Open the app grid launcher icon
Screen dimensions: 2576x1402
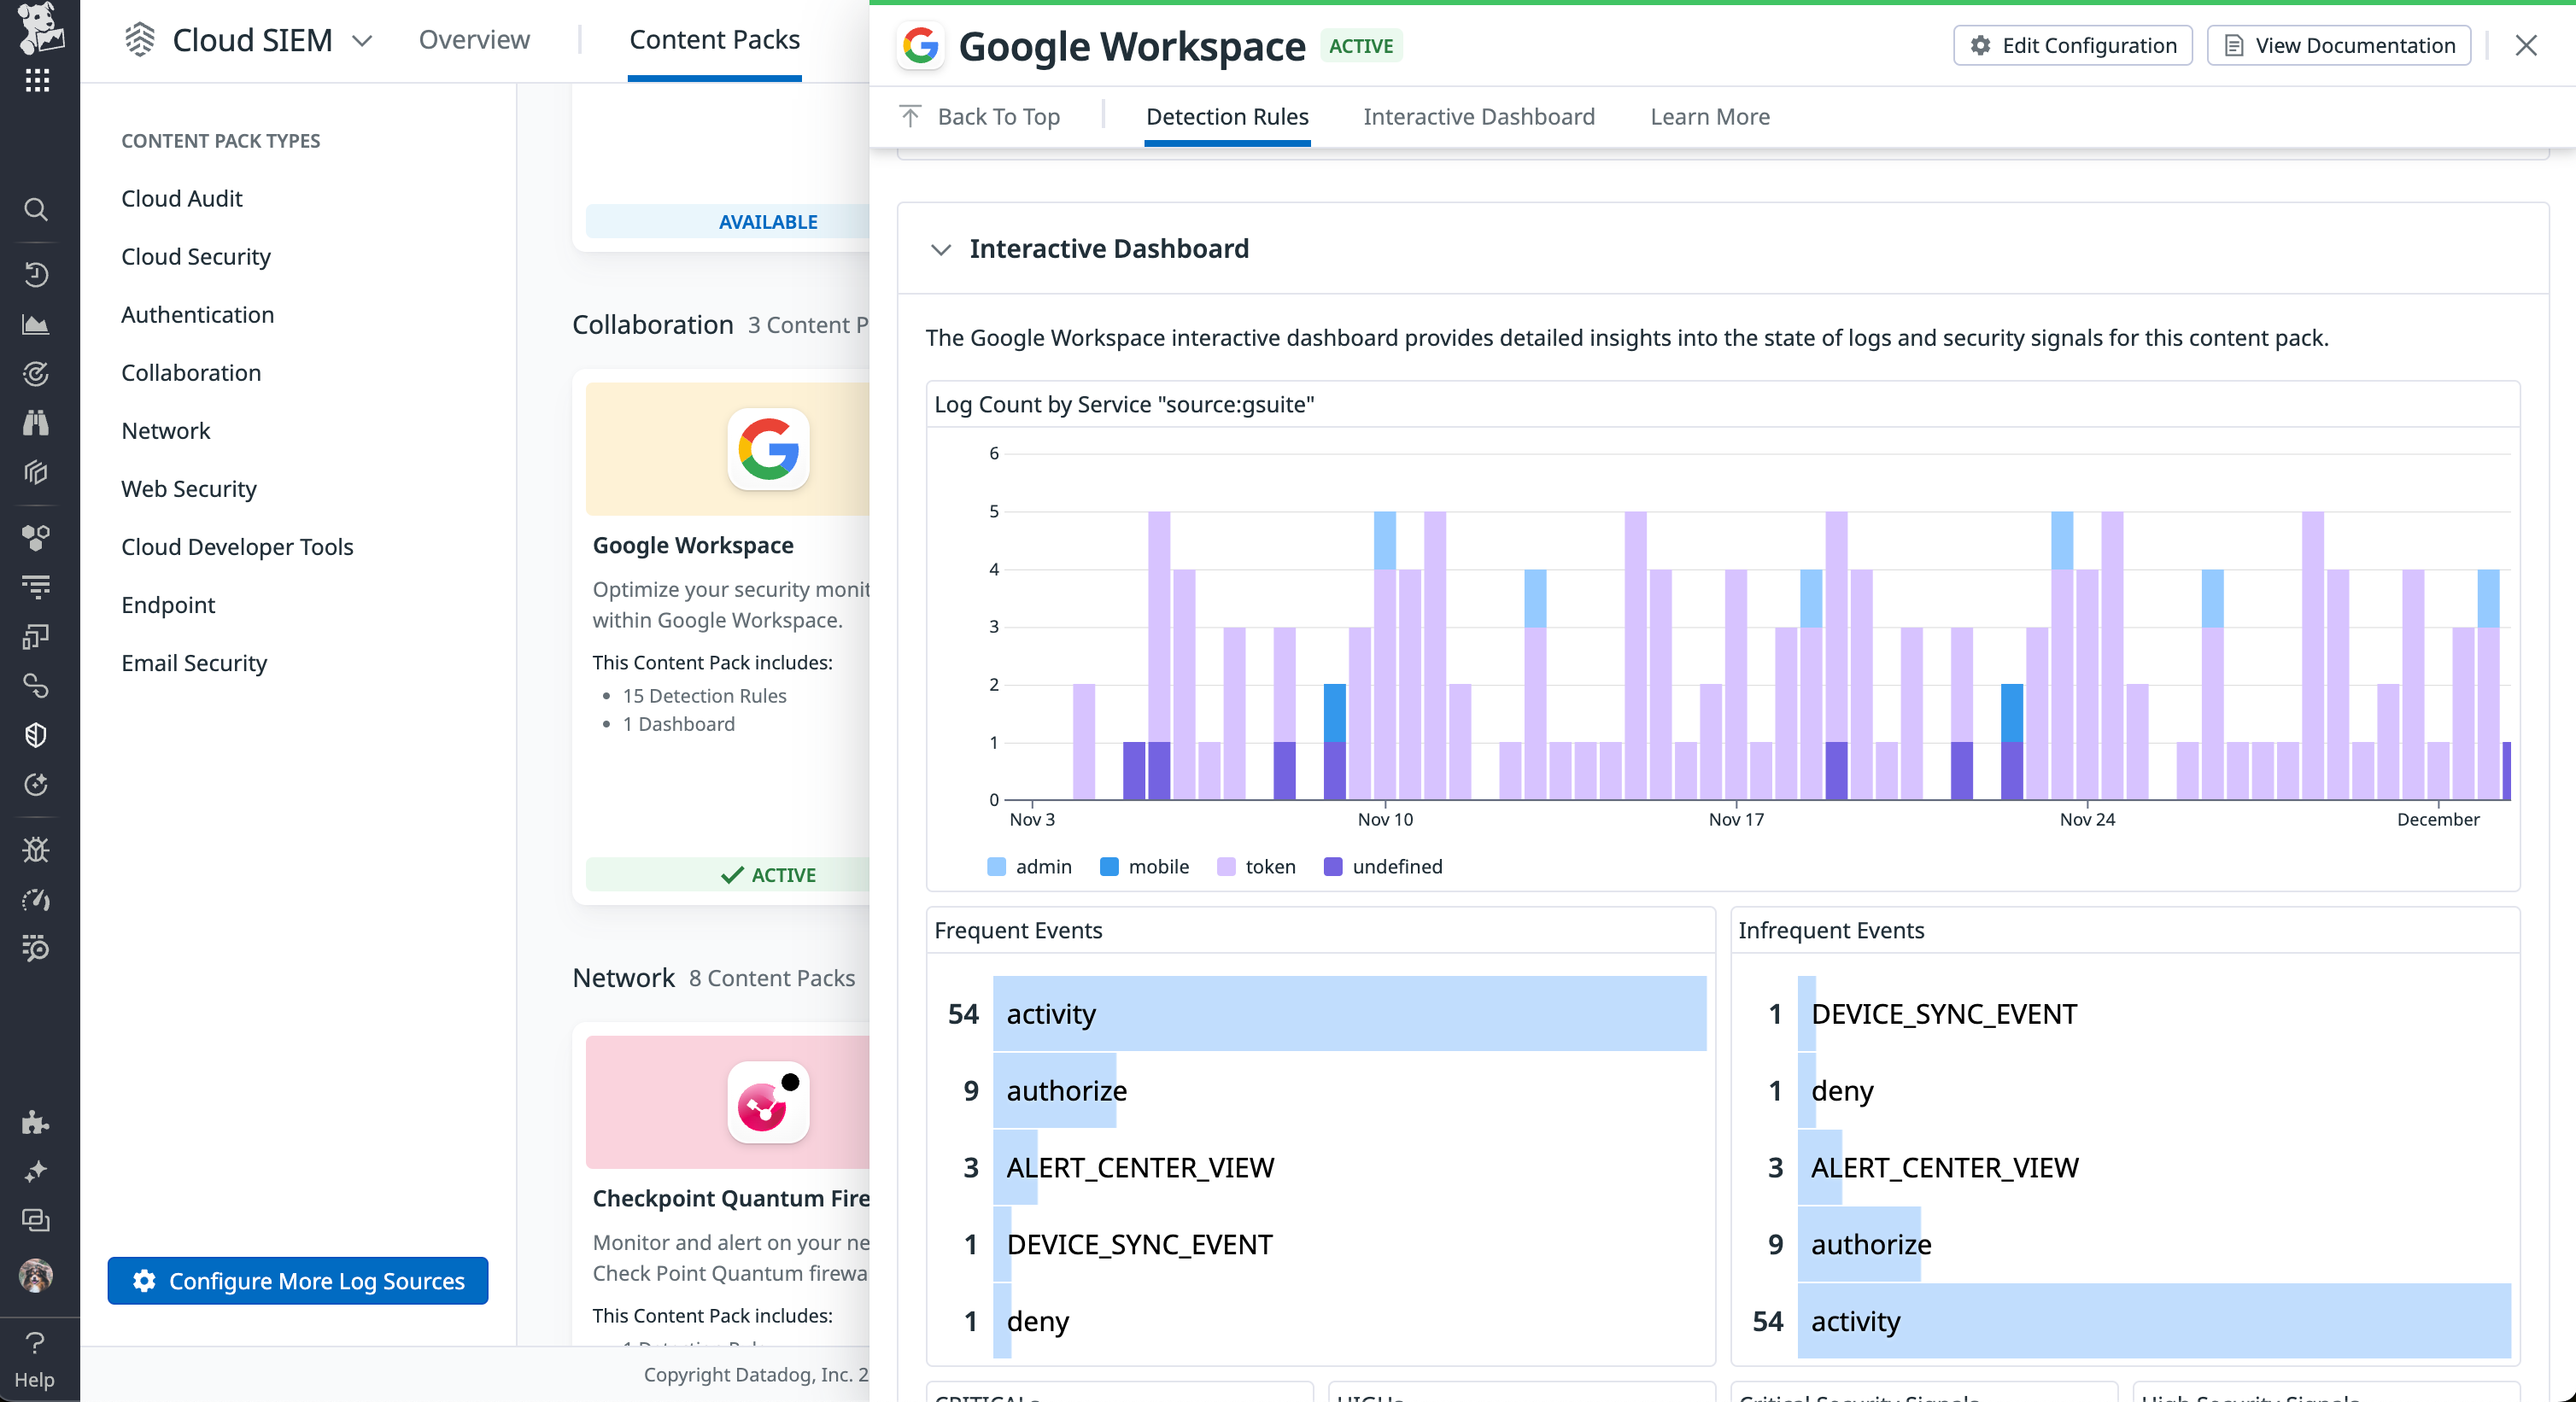[36, 80]
